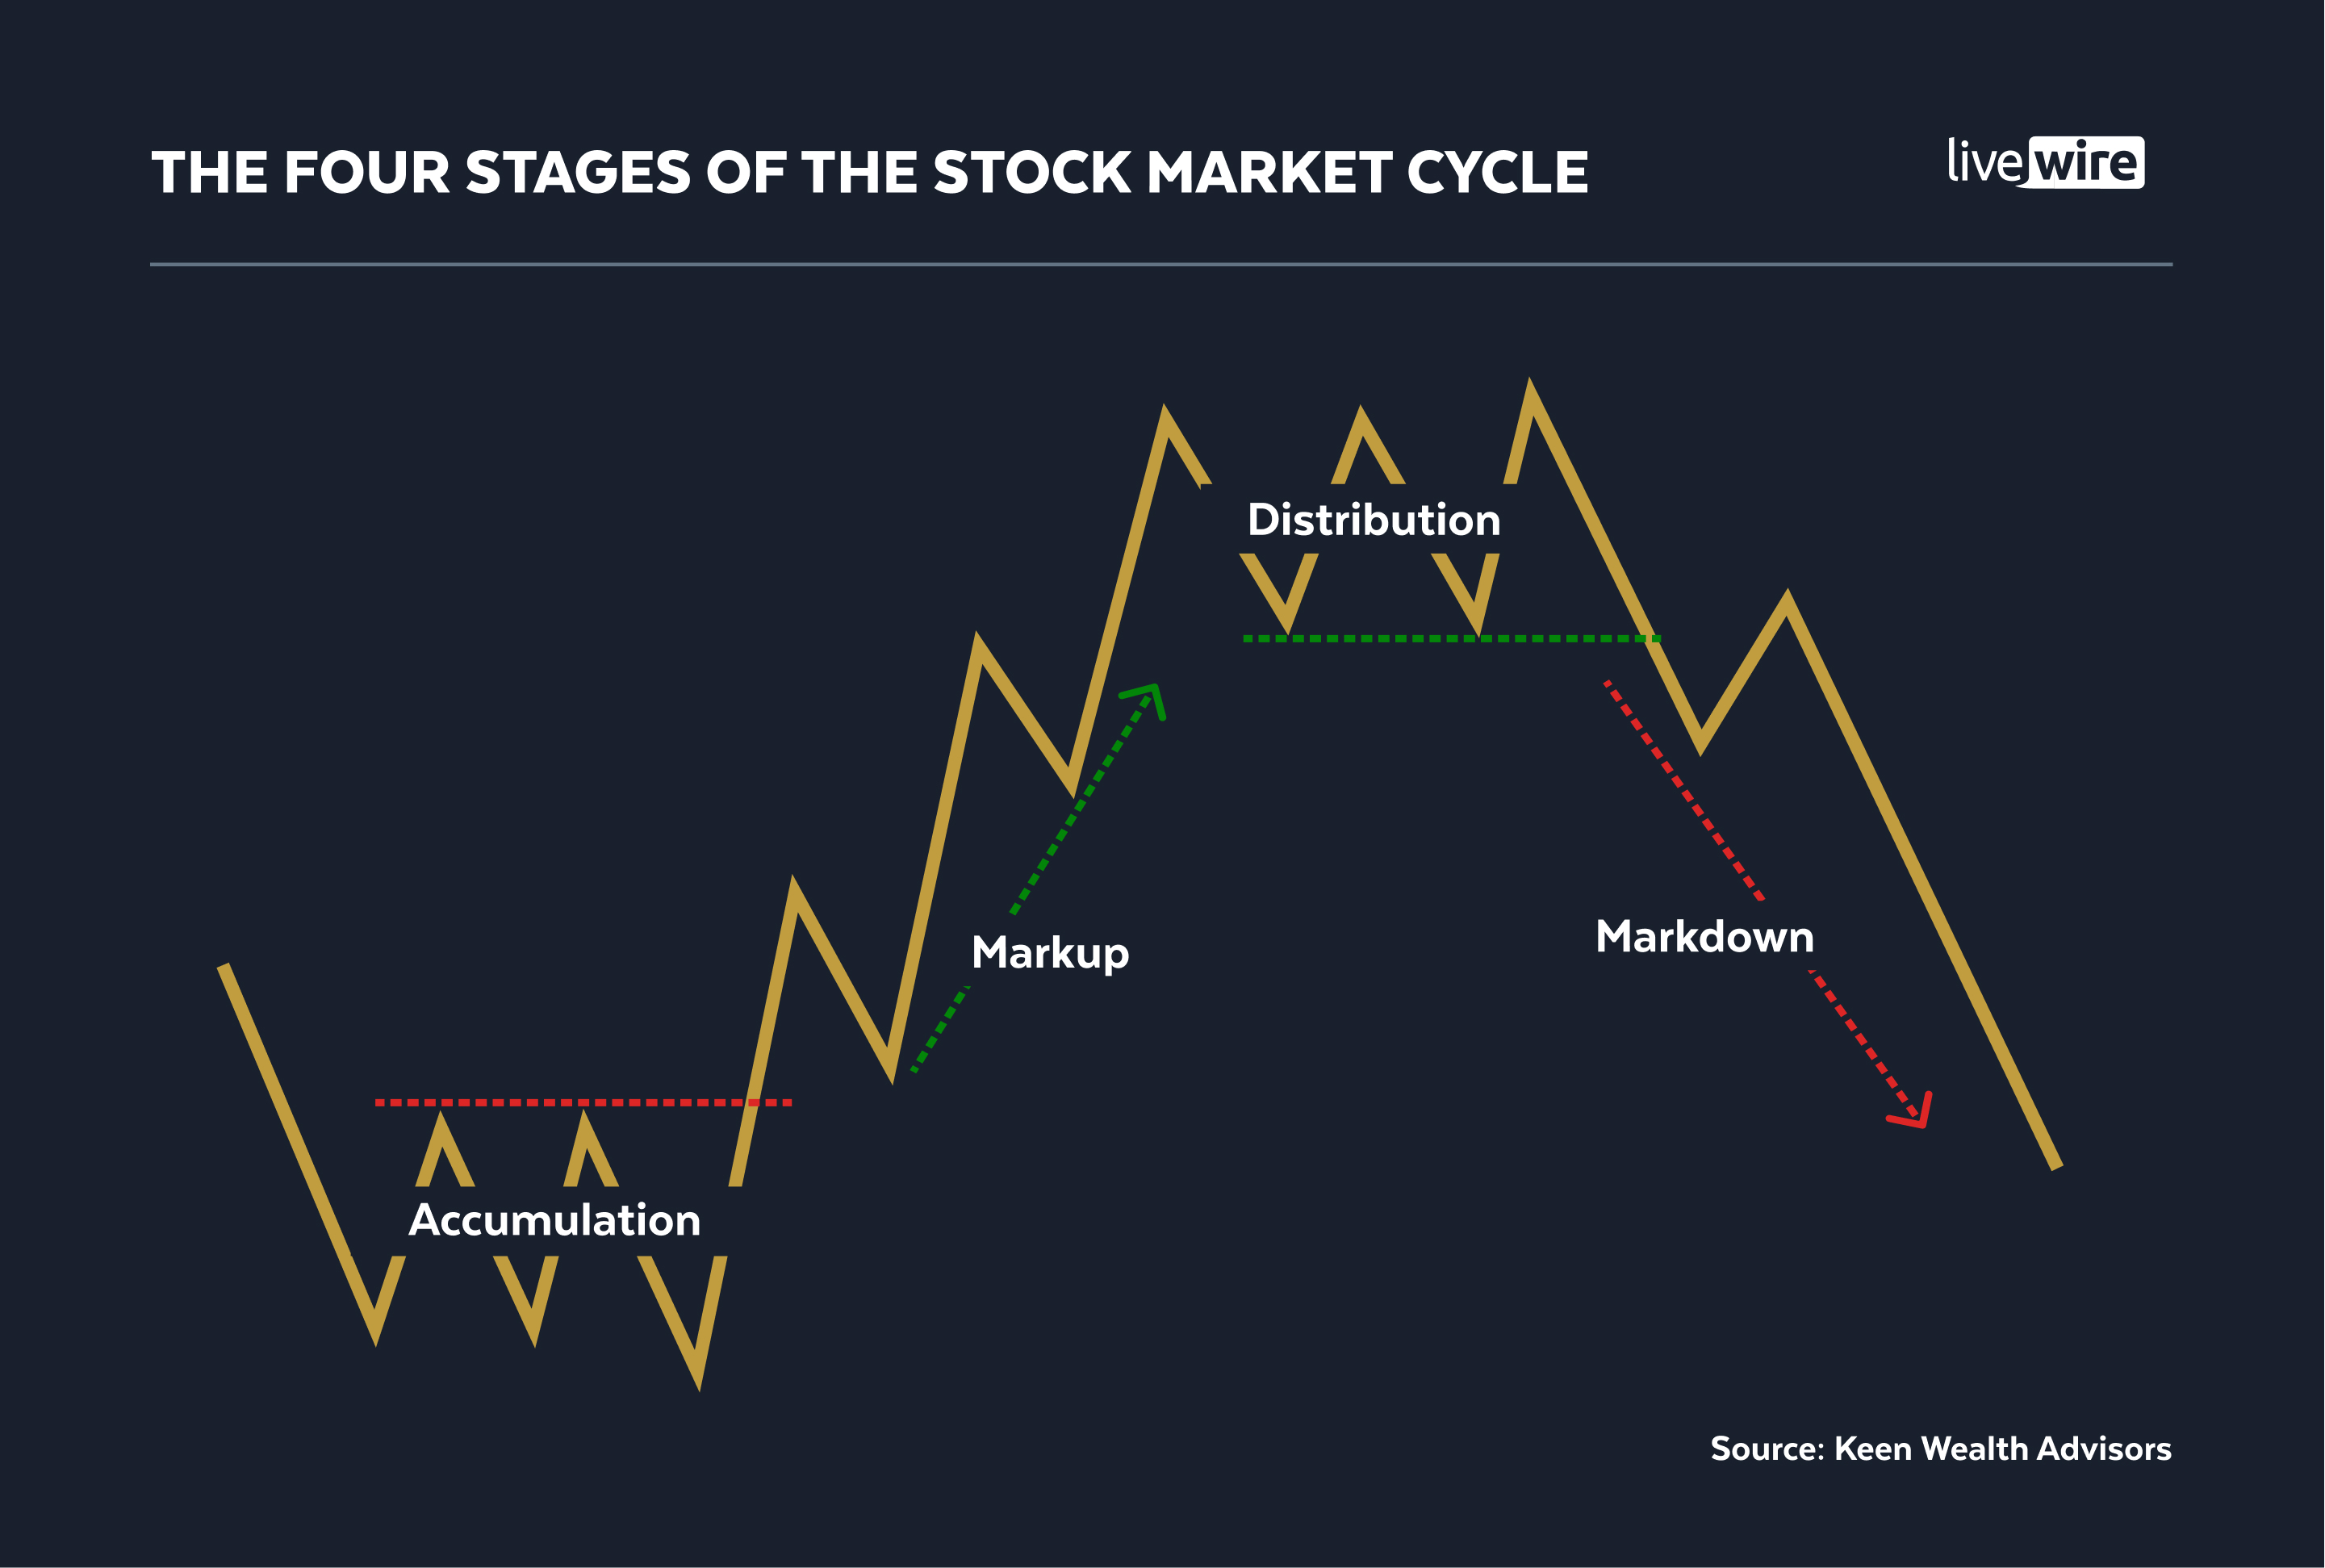Viewport: 2325px width, 1568px height.
Task: Click the green dotted support line
Action: pos(1452,638)
